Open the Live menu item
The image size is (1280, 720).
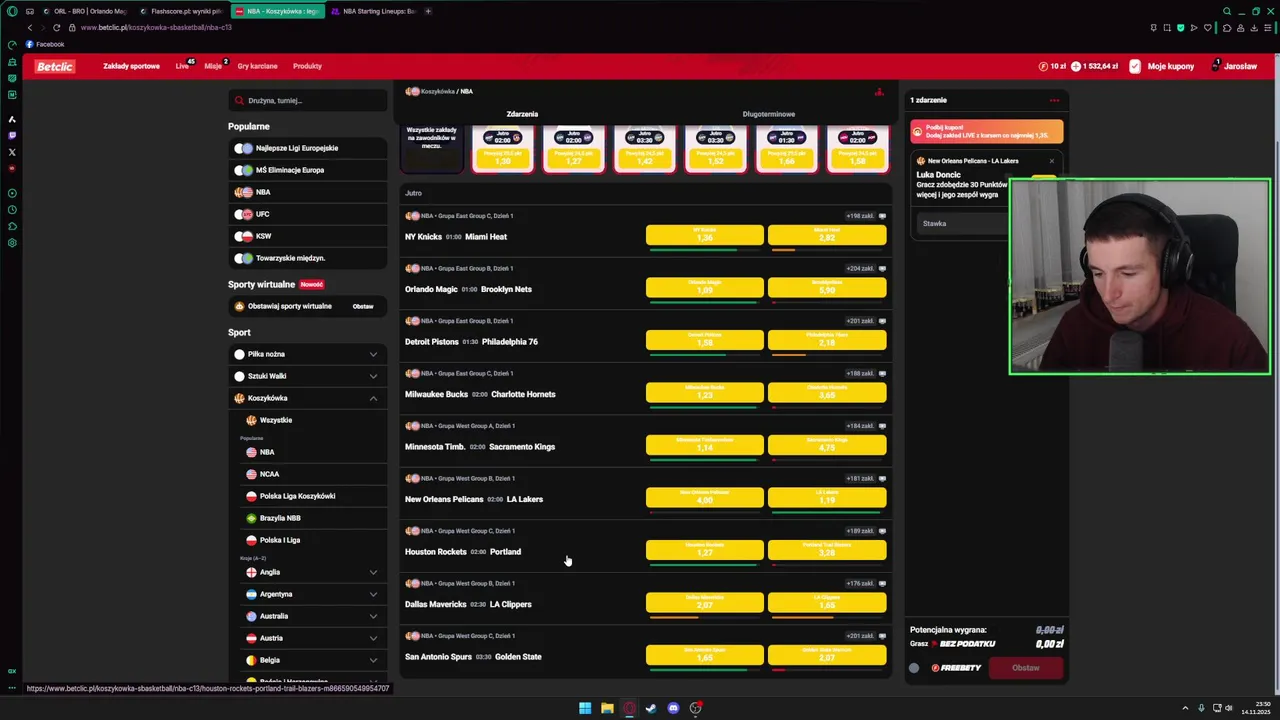coord(182,66)
